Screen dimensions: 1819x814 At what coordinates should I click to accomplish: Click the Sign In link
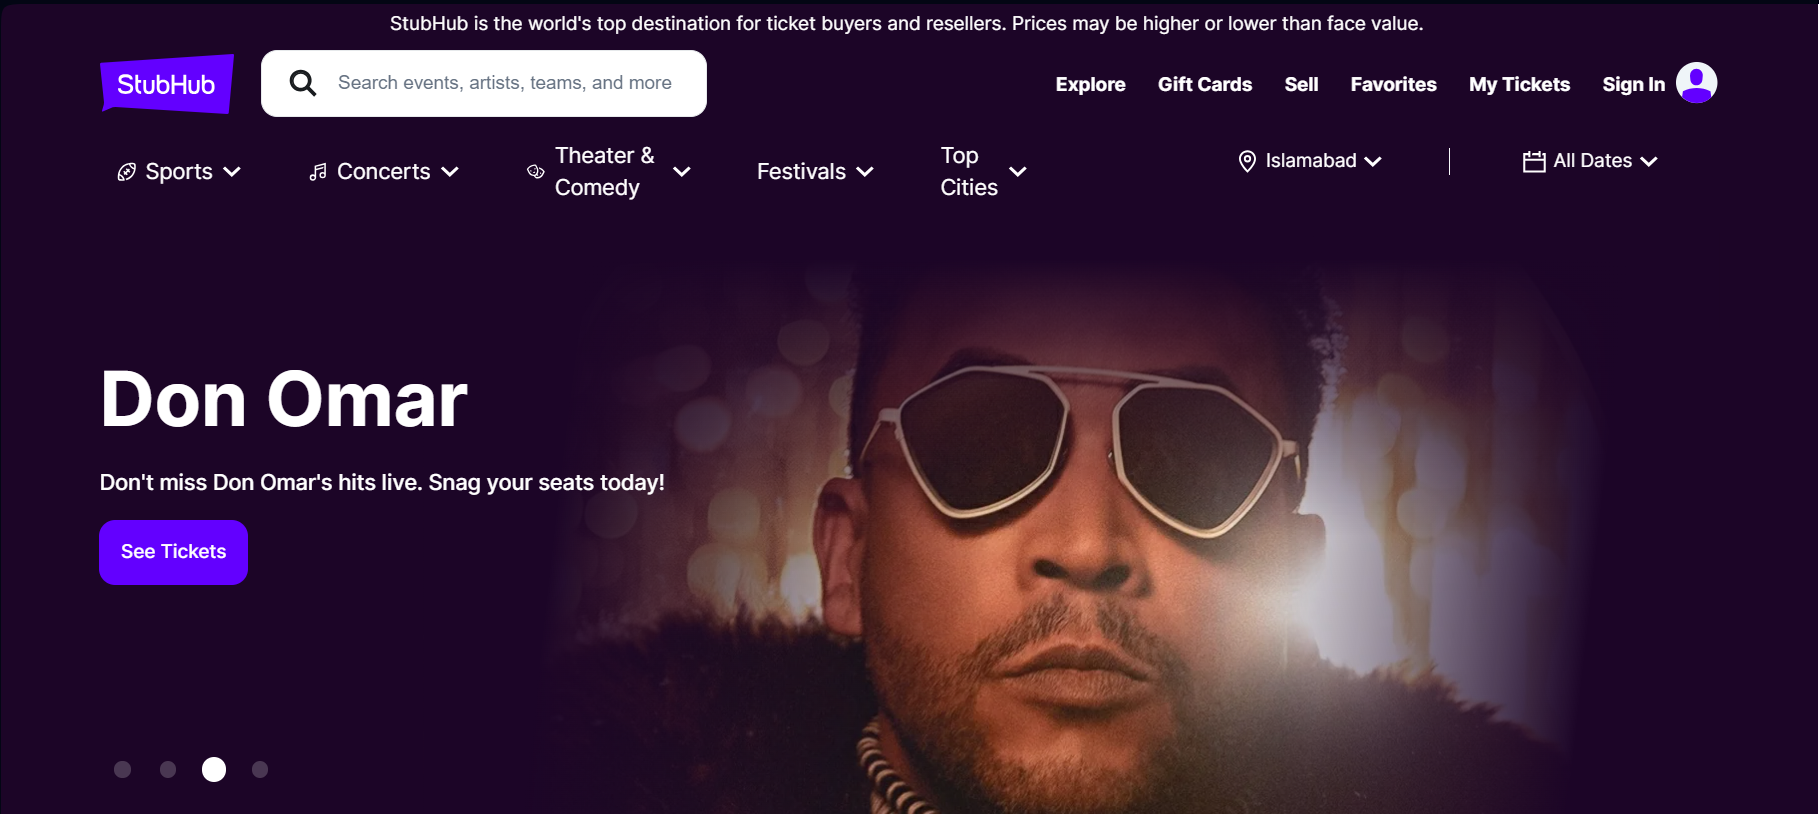click(1633, 85)
